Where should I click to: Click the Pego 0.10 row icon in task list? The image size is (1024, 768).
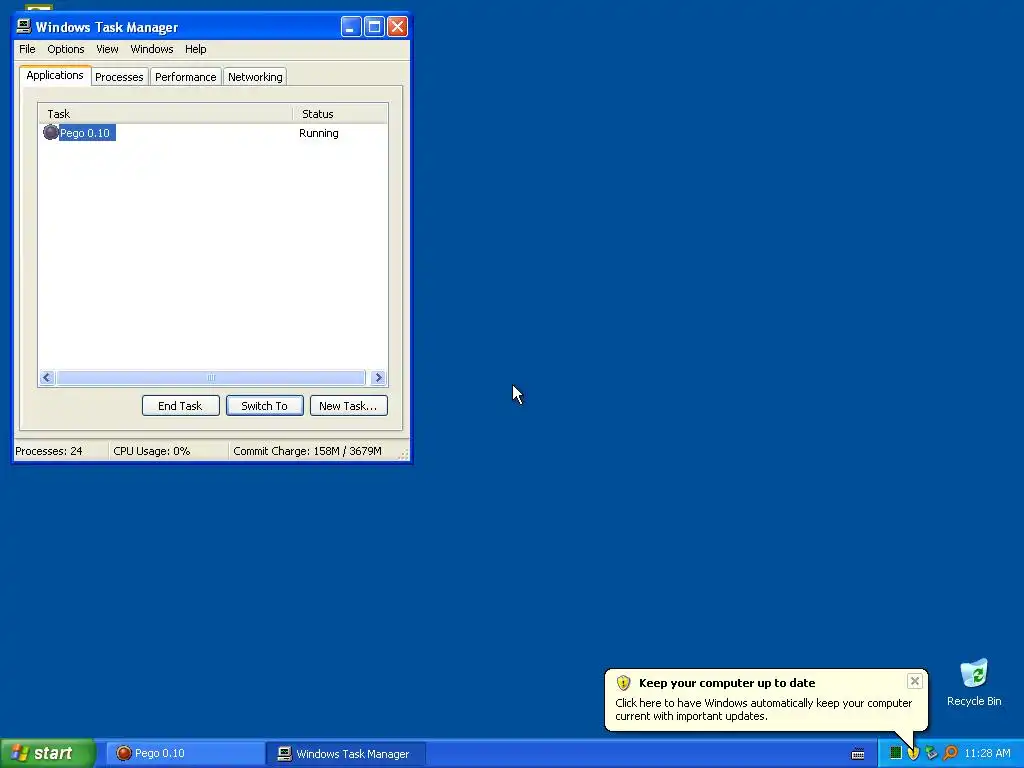tap(50, 133)
